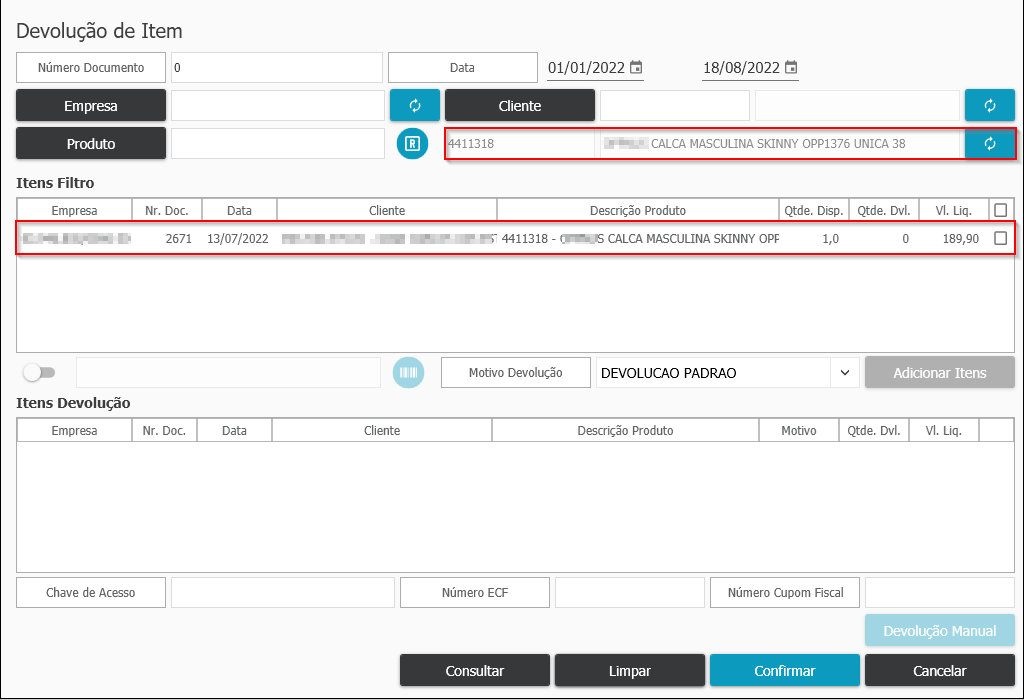
Task: Click the Cliente button
Action: tap(520, 105)
